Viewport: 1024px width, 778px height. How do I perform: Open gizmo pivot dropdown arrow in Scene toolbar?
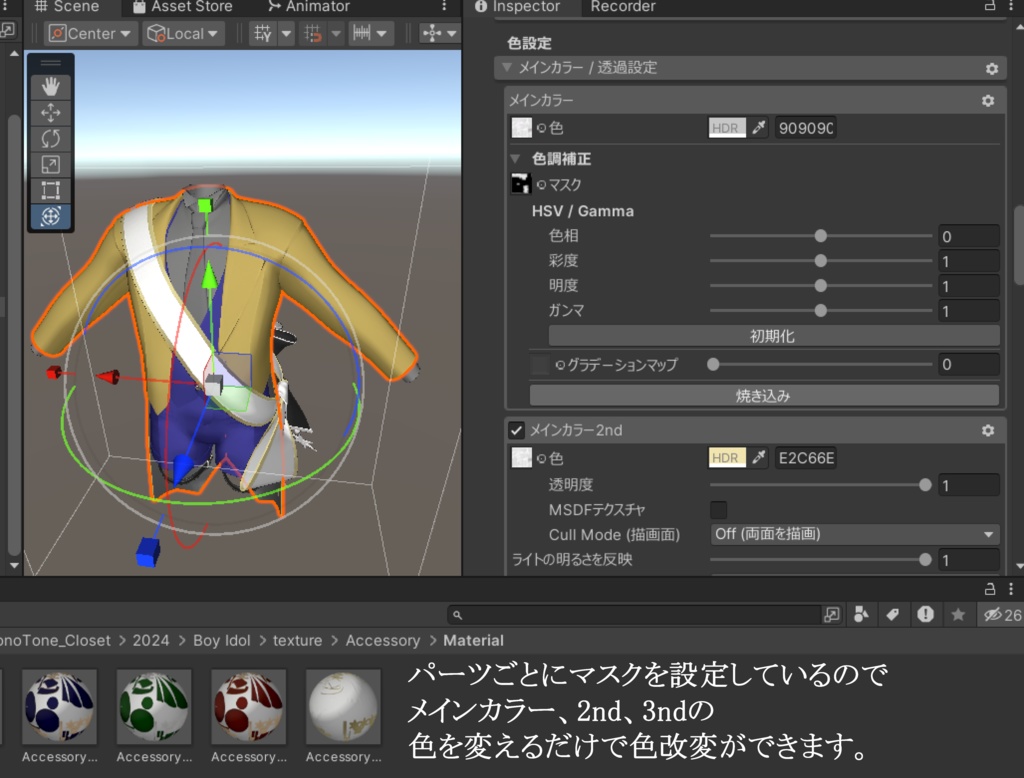tap(452, 33)
